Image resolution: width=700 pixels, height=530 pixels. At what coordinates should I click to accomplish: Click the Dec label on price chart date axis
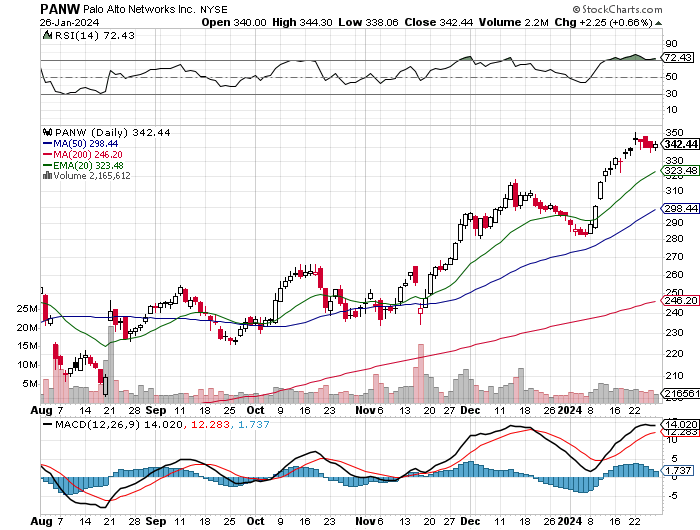pos(470,410)
